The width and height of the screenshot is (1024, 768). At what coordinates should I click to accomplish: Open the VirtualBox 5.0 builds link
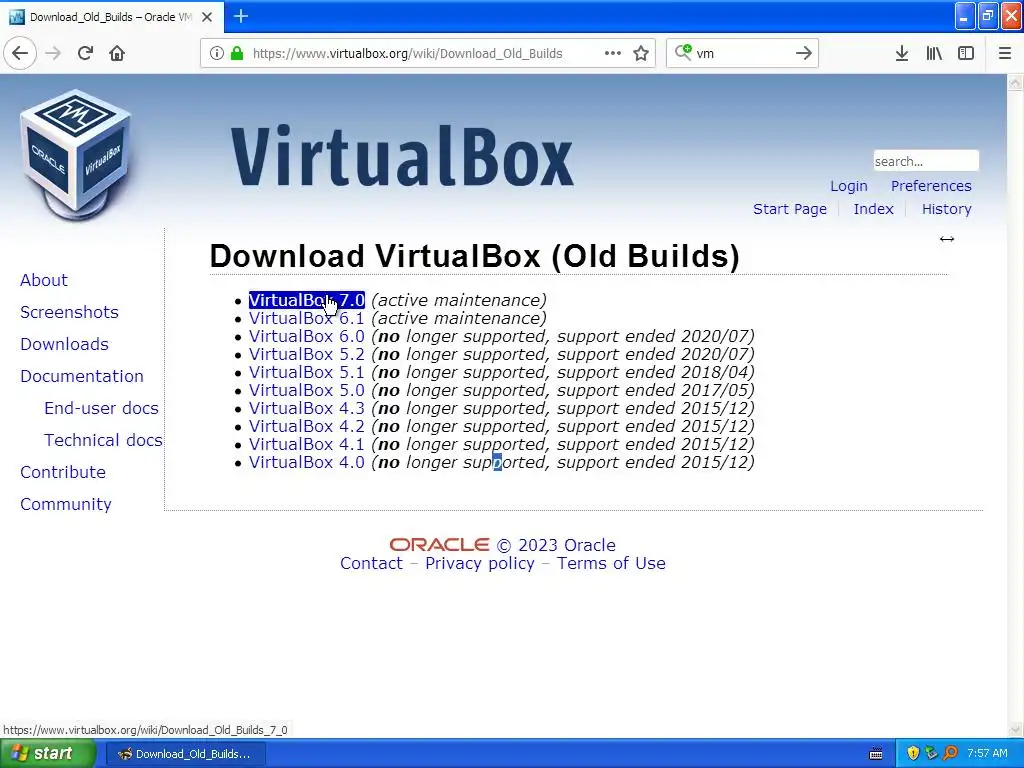(306, 391)
